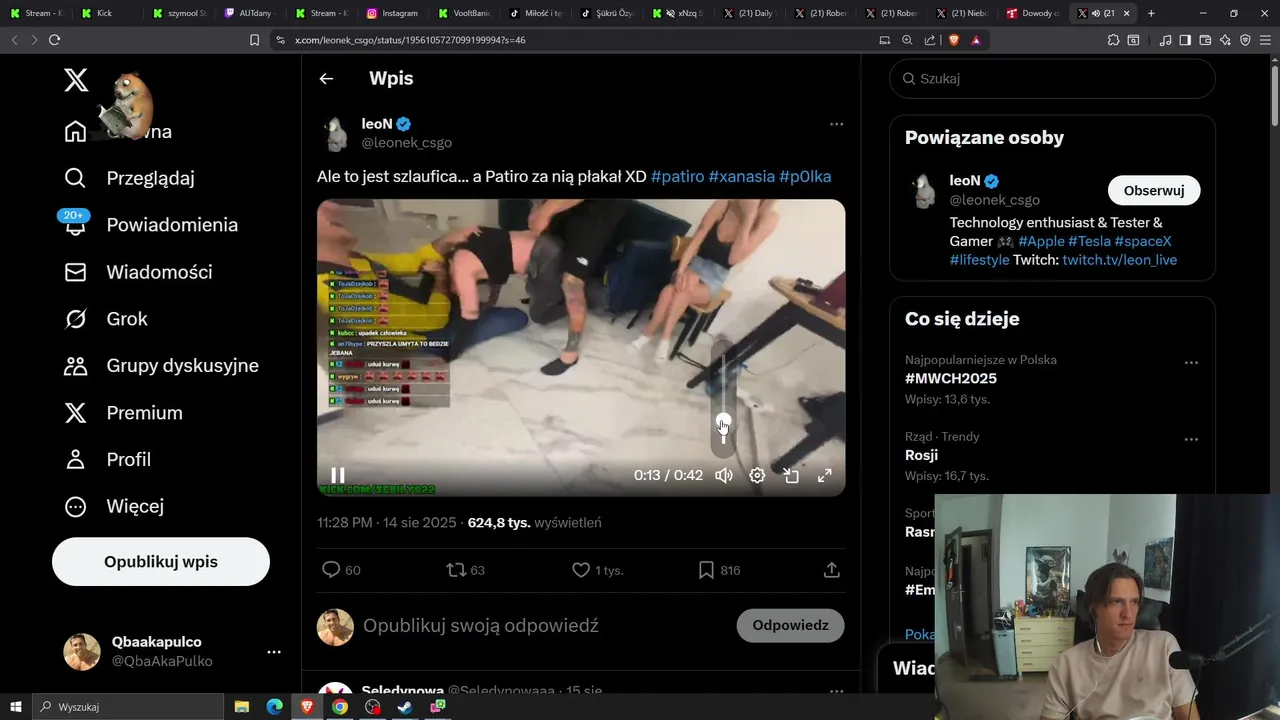Switch to the VooltBanic tab
This screenshot has height=720, width=1280.
click(x=465, y=13)
